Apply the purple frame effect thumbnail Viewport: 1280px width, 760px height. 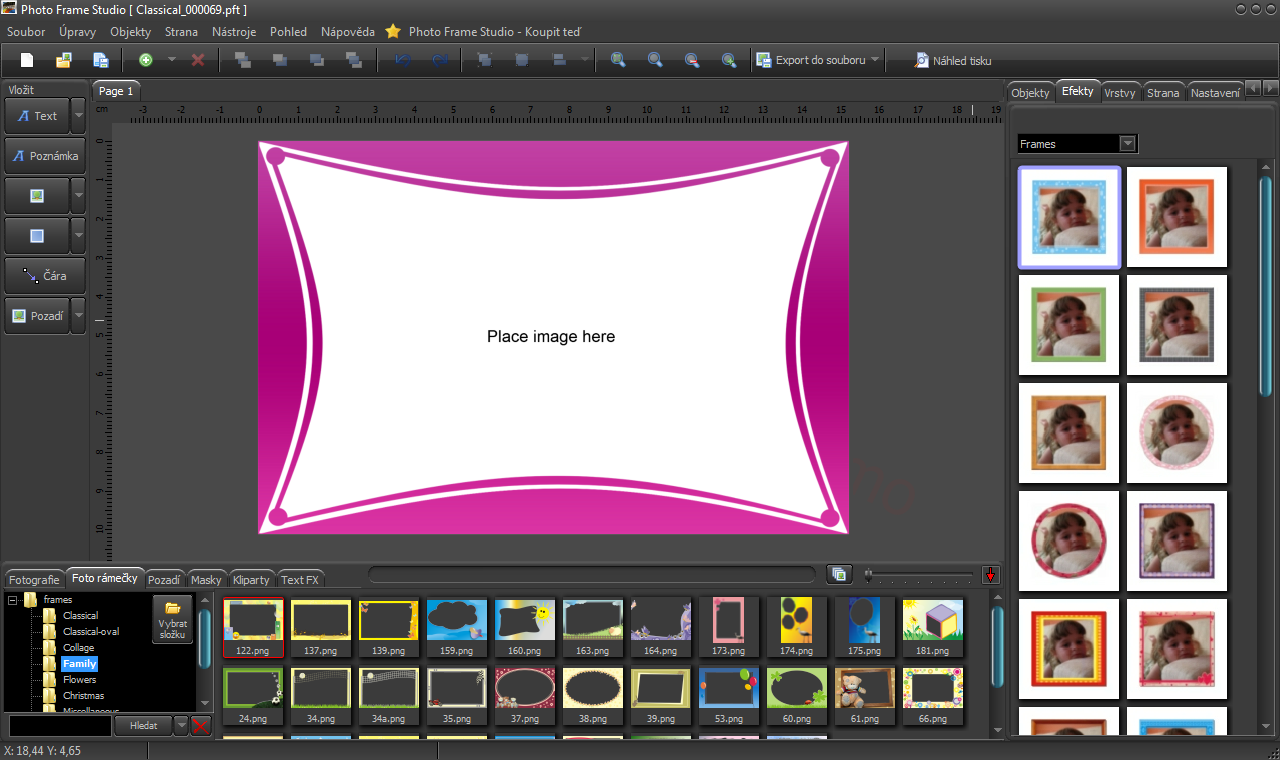tap(1177, 541)
